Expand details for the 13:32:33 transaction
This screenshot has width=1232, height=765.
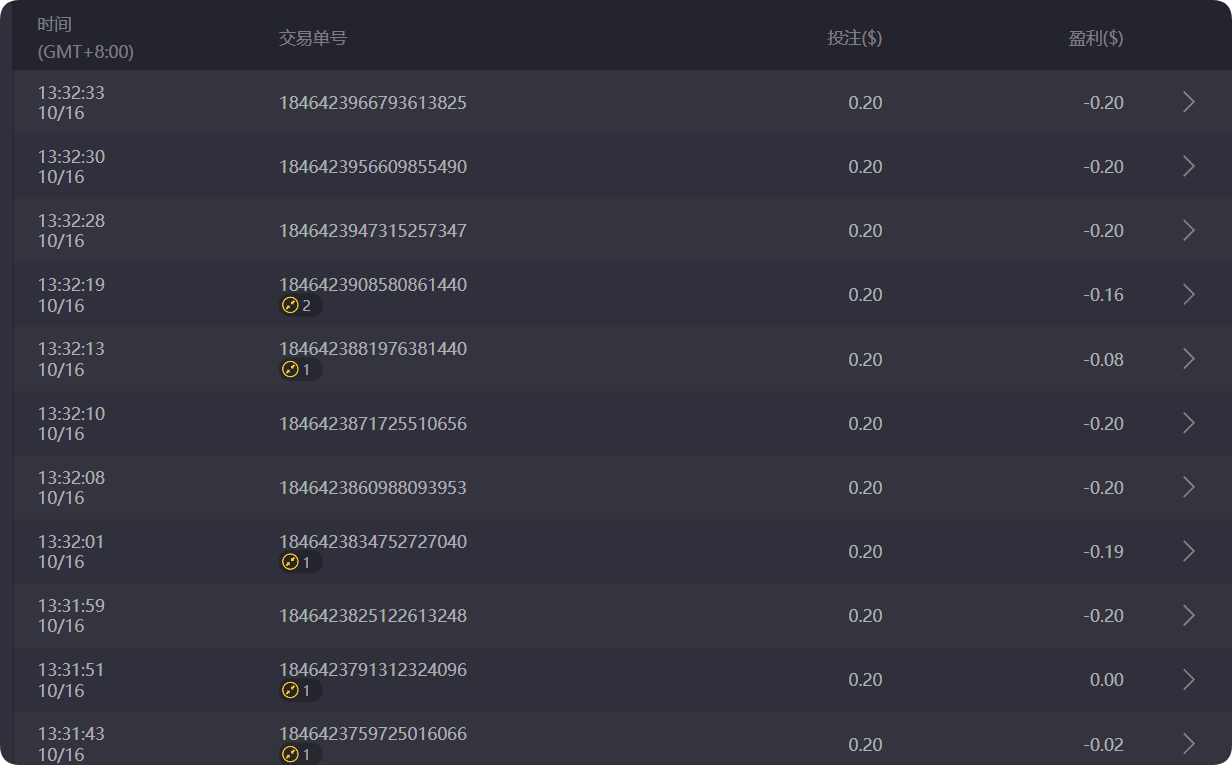pos(1188,102)
